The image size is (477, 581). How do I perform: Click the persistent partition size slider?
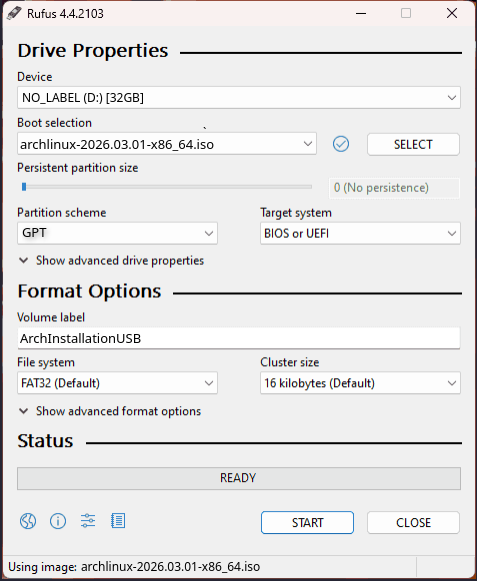click(166, 187)
